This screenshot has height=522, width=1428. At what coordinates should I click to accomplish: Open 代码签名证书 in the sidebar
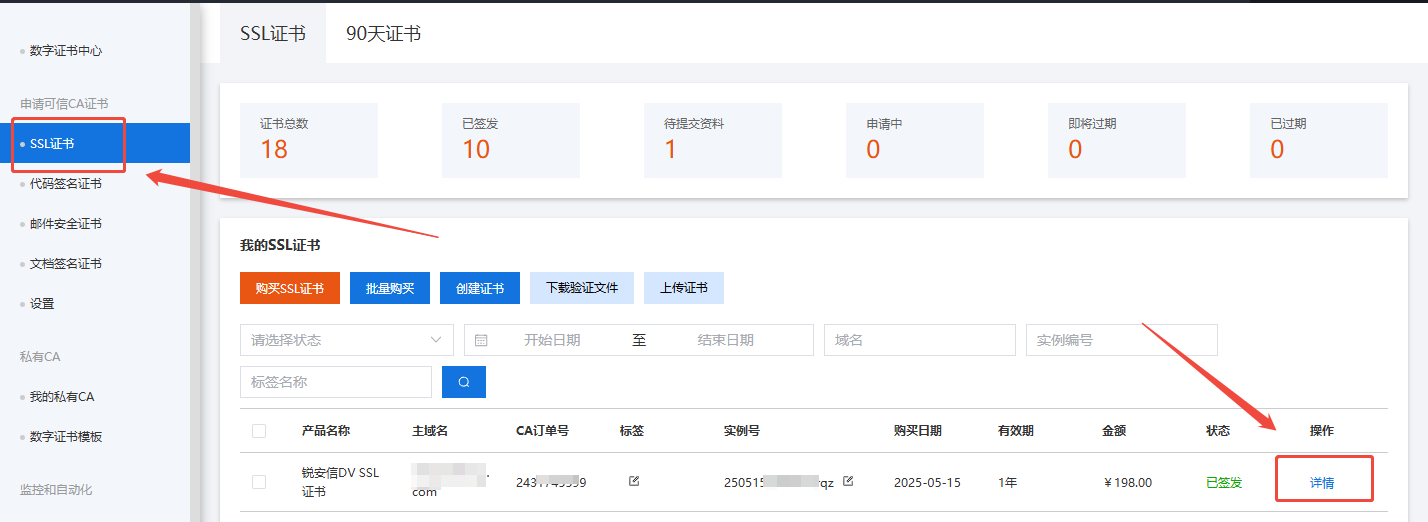pos(65,184)
